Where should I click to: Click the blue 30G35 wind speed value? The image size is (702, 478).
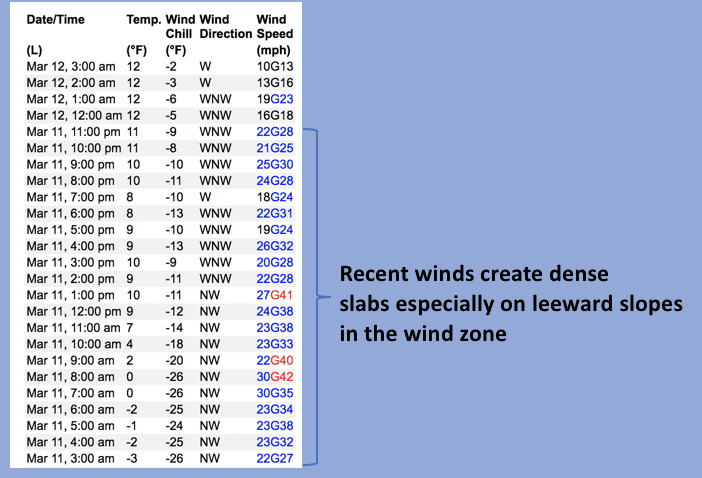point(274,393)
